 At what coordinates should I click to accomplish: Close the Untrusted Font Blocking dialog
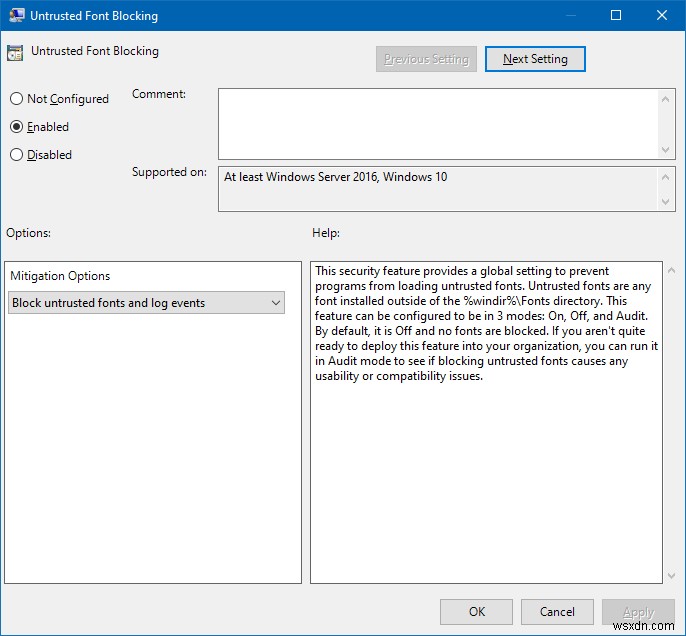click(x=662, y=15)
